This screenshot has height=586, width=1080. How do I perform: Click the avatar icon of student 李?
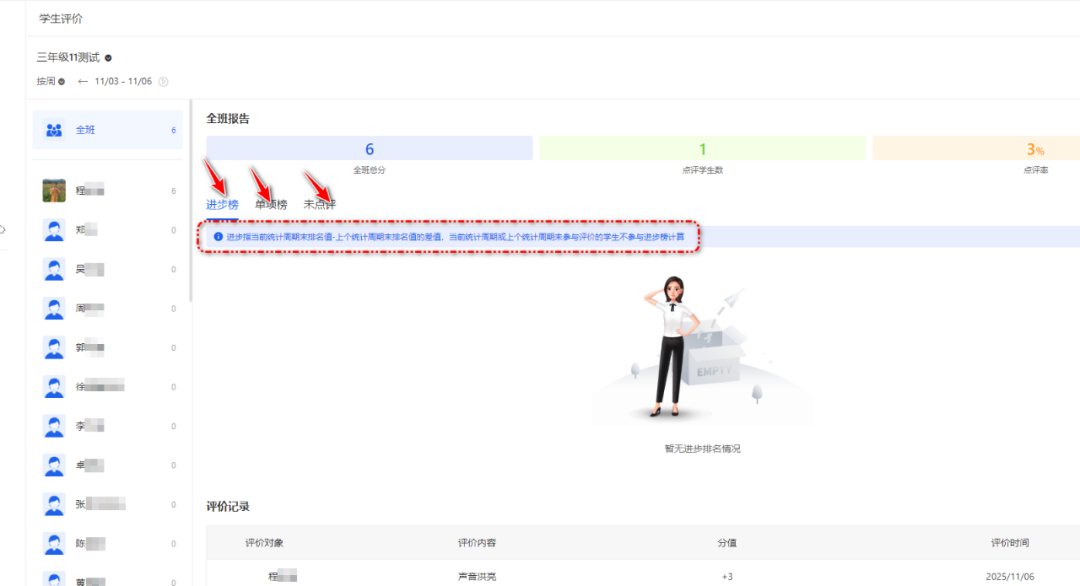click(x=54, y=426)
